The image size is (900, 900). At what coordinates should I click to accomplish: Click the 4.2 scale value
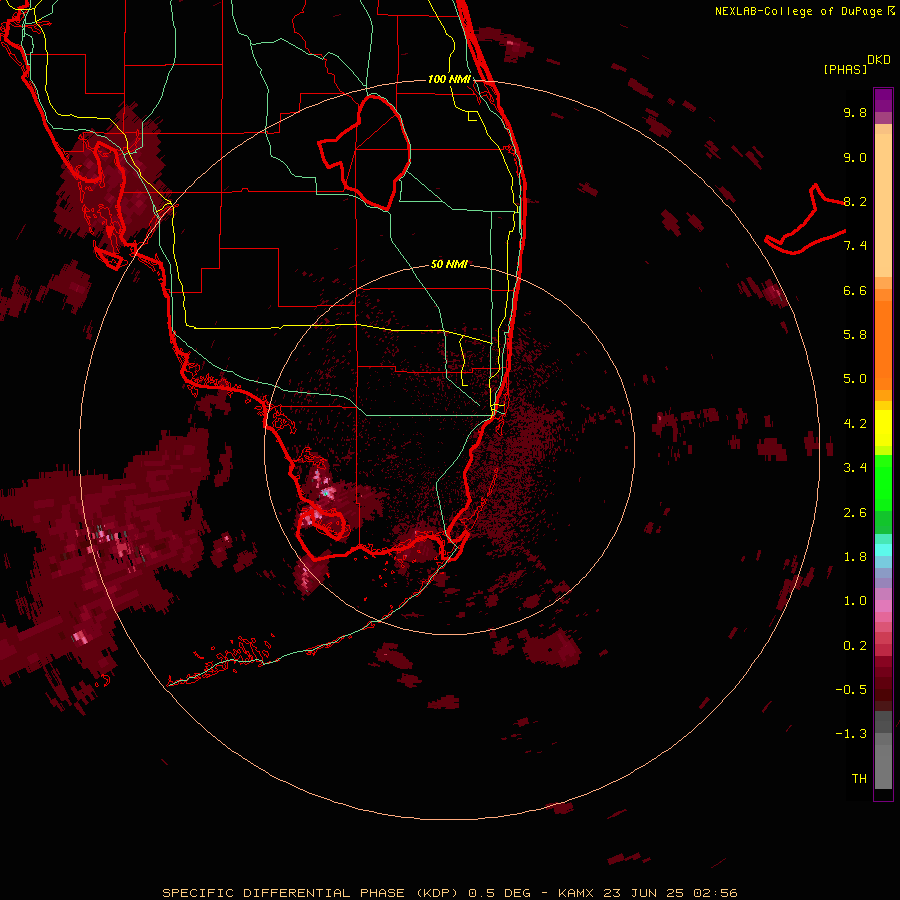point(855,424)
